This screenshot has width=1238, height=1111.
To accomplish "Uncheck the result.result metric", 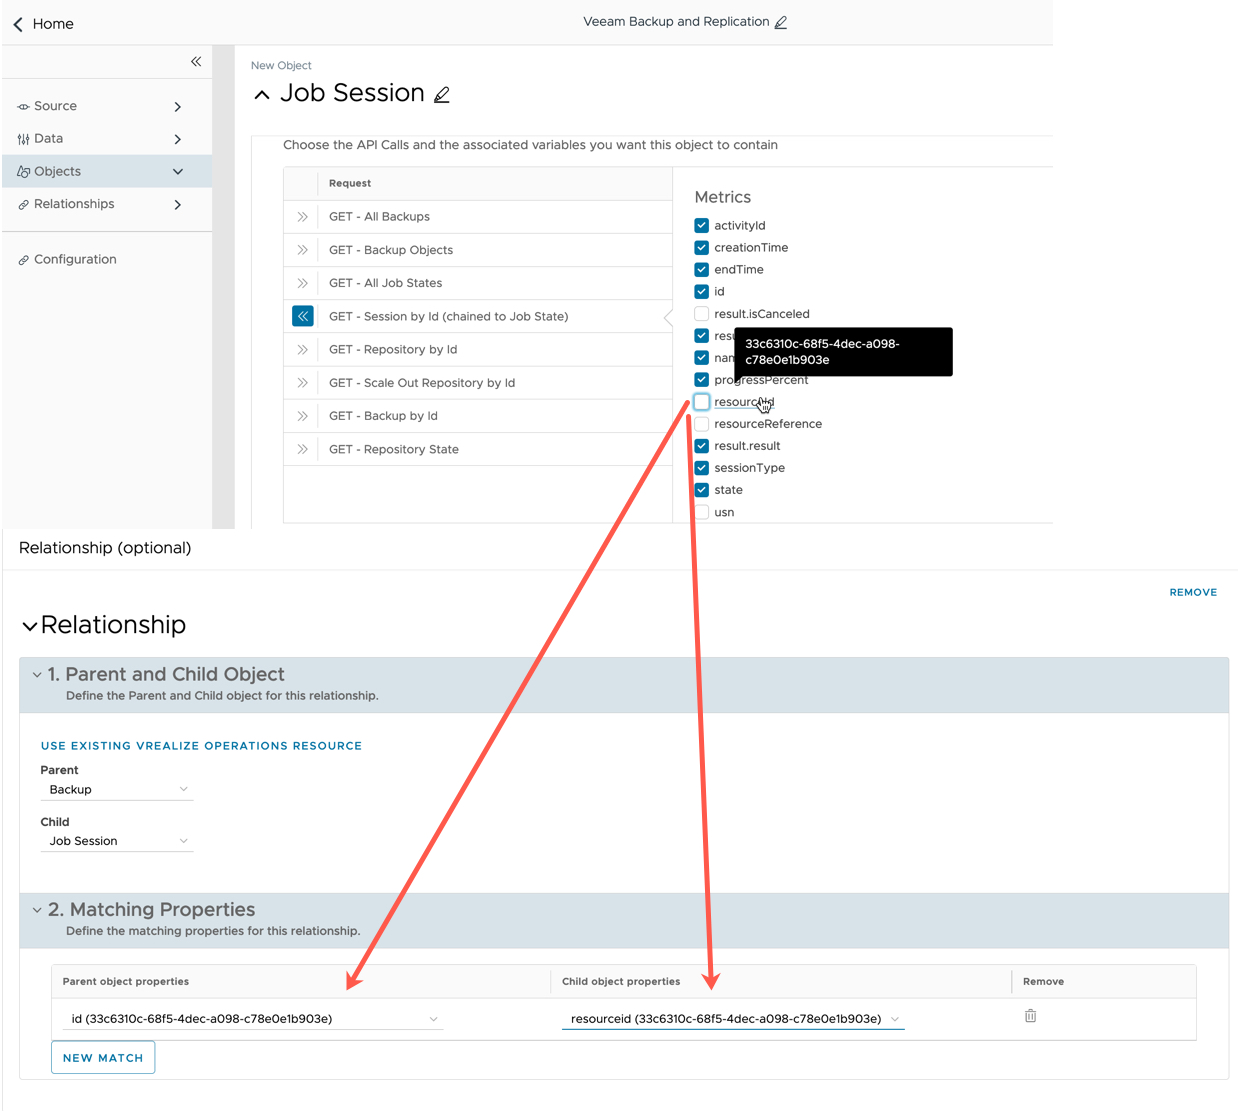I will [702, 446].
